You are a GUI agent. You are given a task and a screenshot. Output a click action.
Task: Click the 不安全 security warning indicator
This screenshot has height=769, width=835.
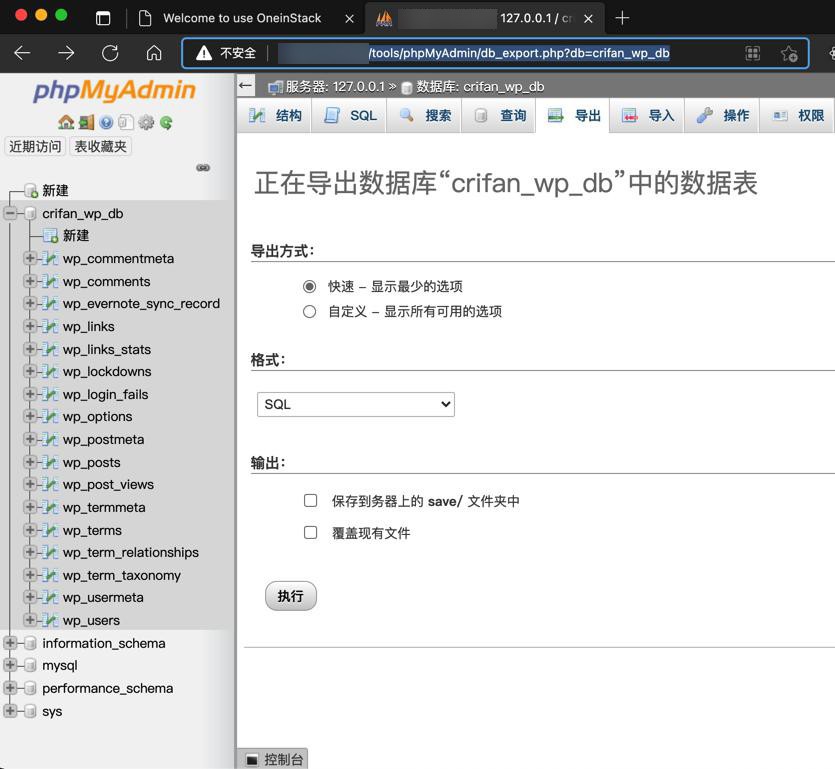coord(226,53)
